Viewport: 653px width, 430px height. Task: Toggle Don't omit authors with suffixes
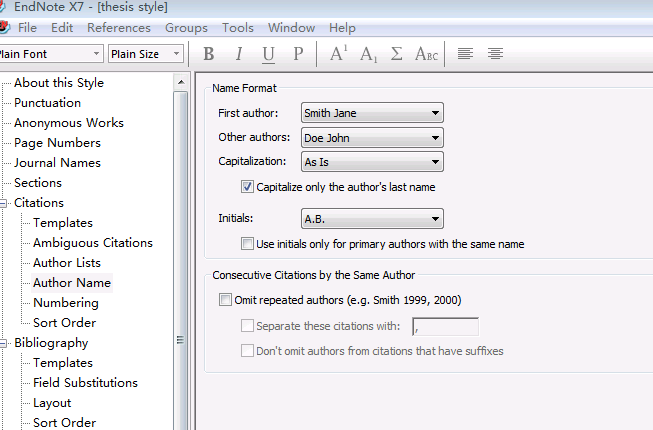point(247,350)
